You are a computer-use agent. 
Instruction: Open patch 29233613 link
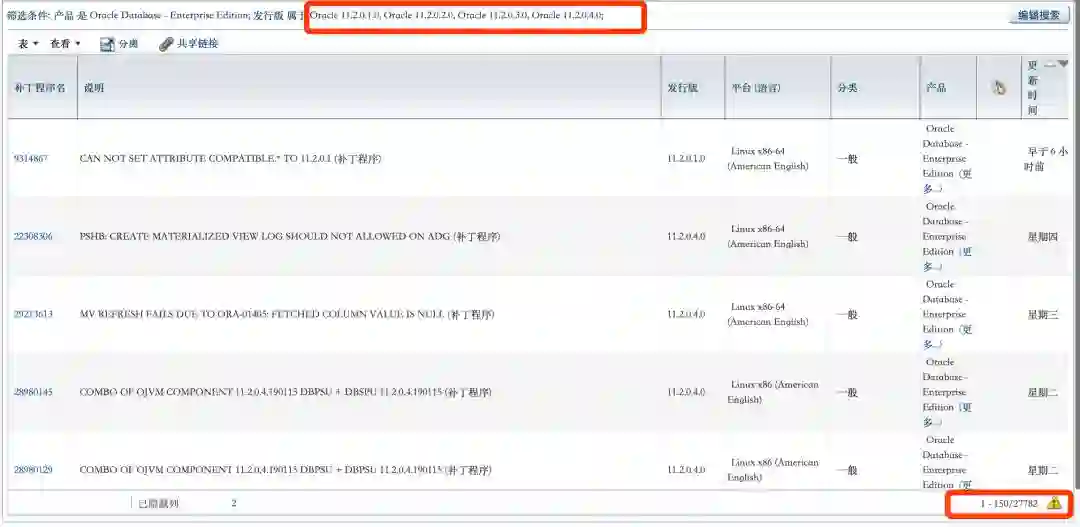pyautogui.click(x=33, y=314)
